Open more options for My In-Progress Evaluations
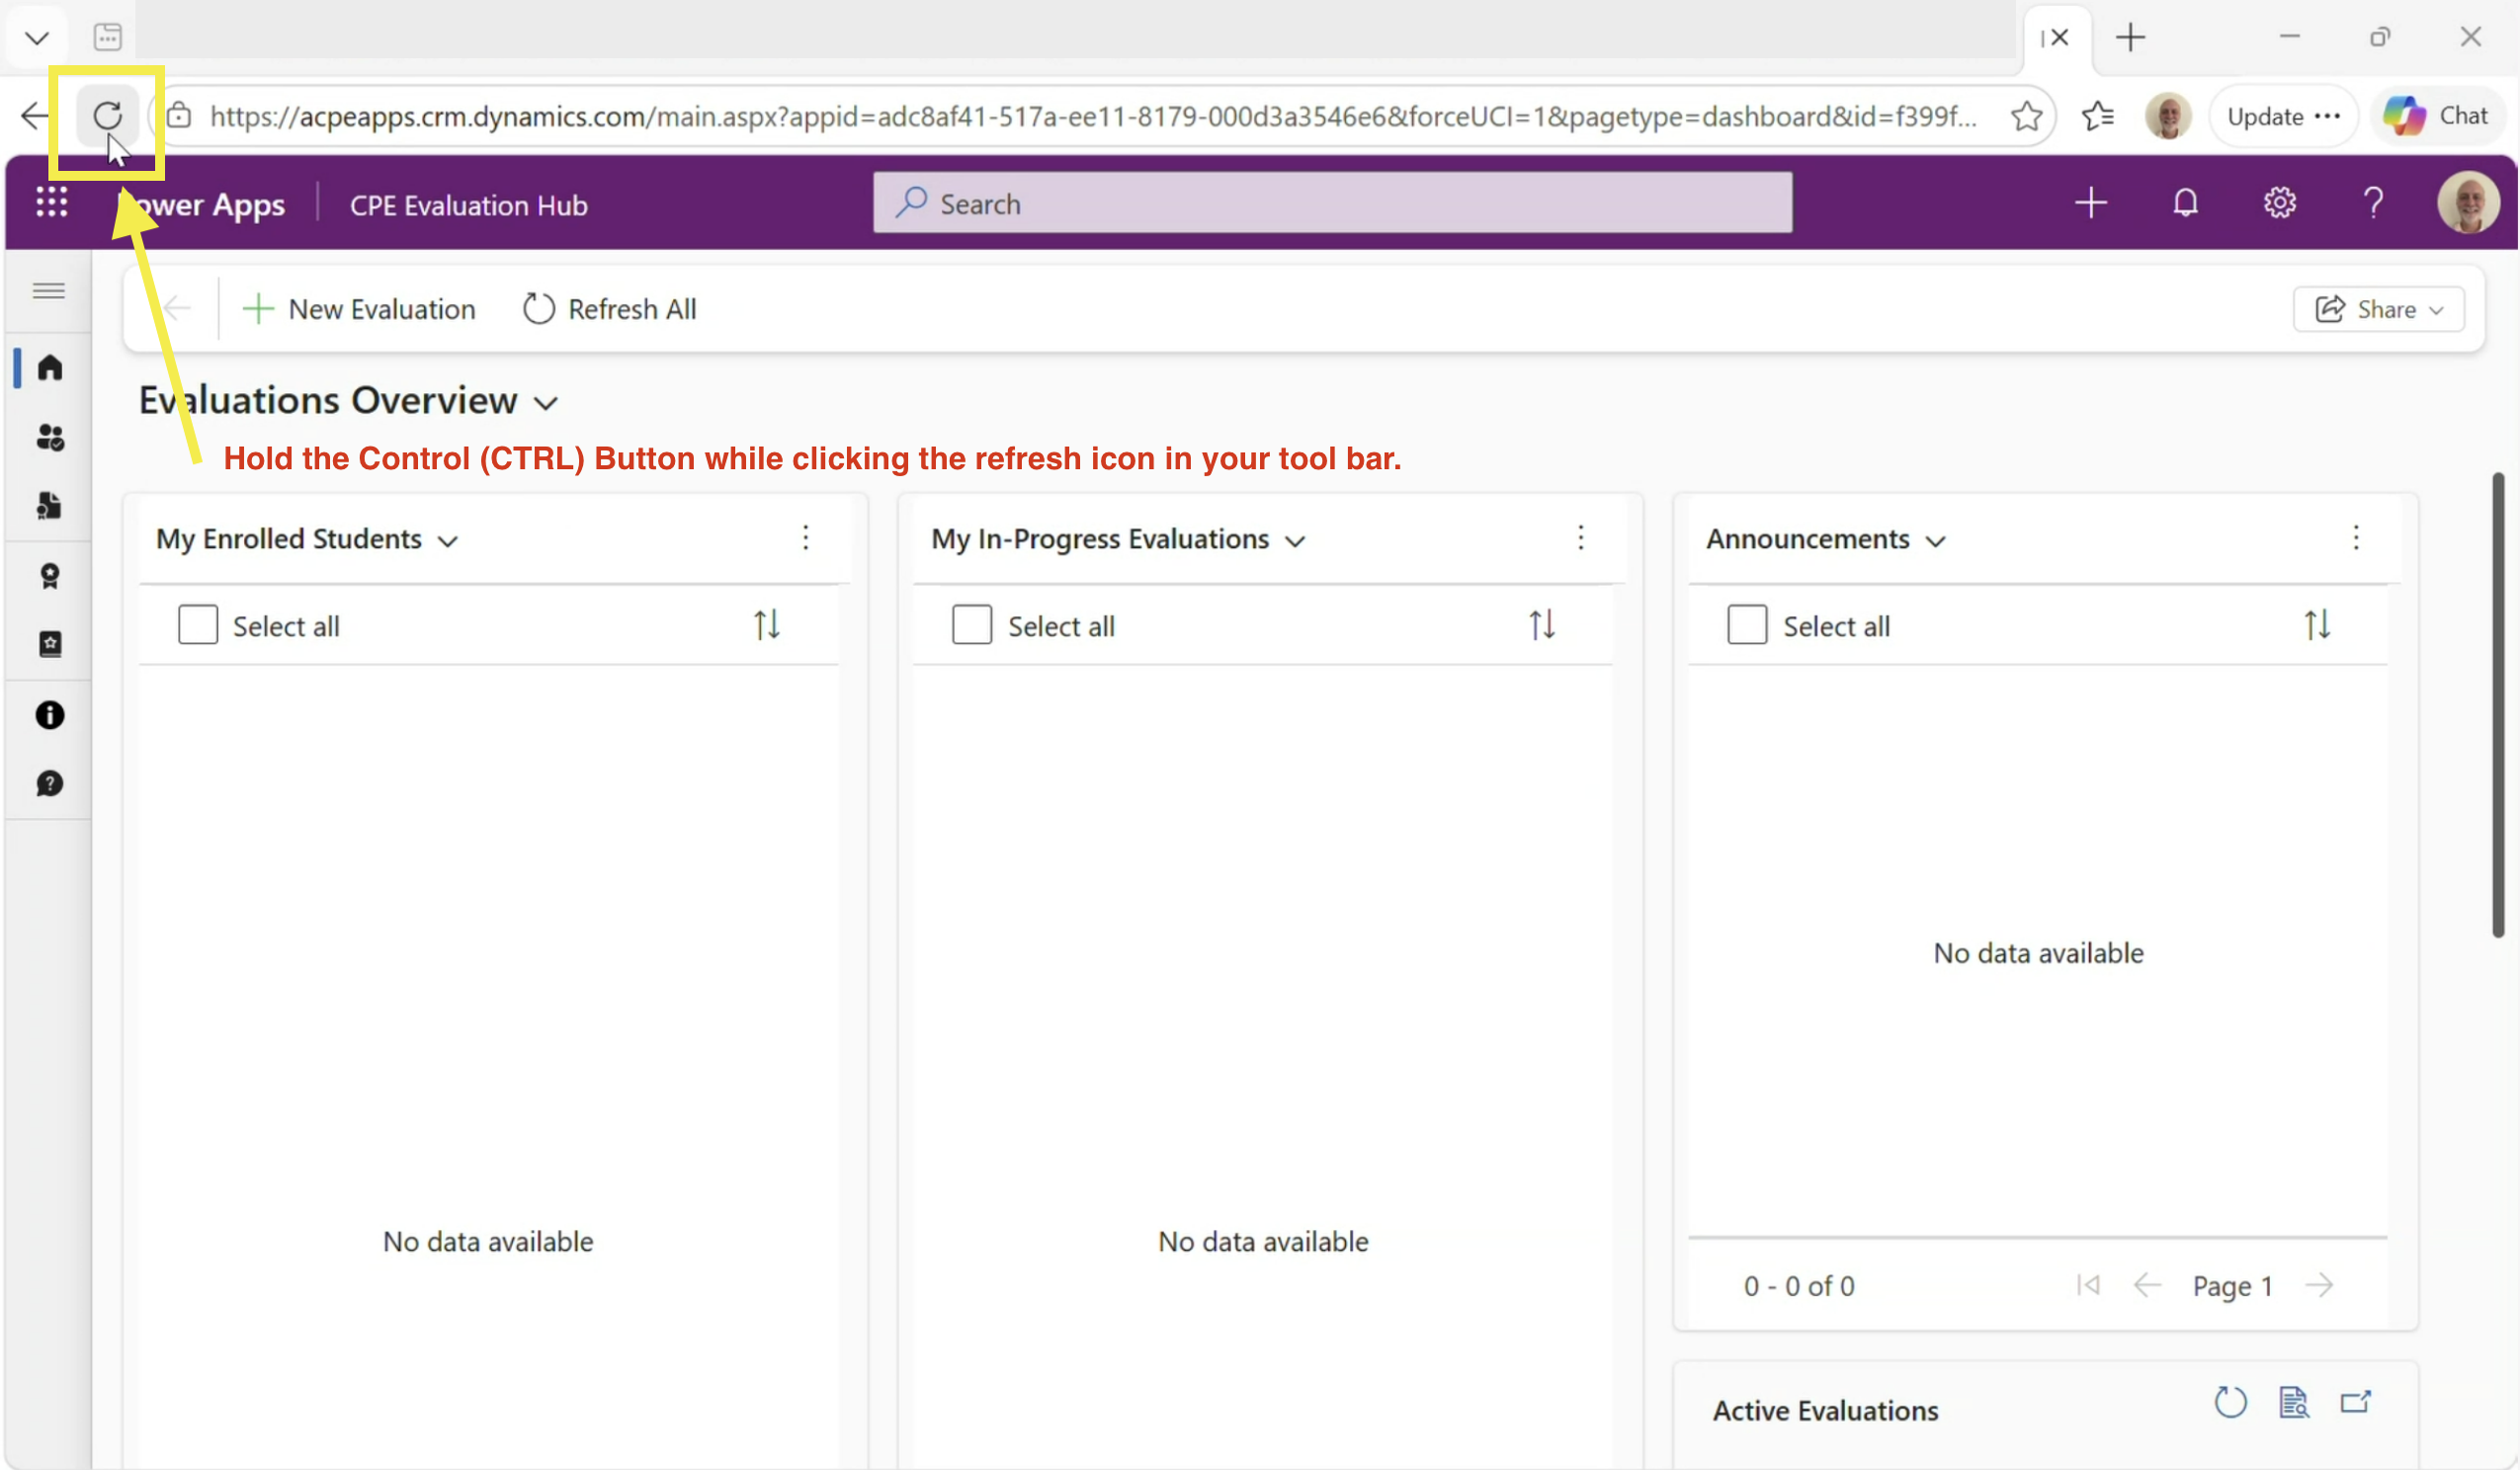This screenshot has height=1470, width=2520. tap(1580, 538)
